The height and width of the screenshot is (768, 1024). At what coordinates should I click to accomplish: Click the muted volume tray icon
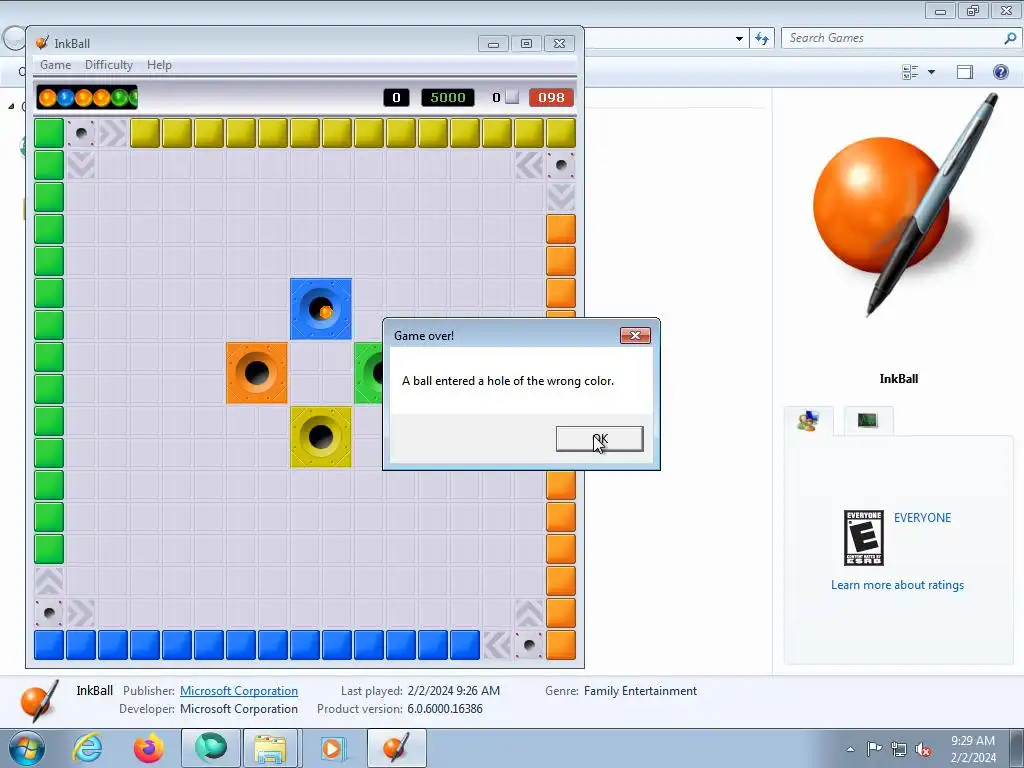923,749
